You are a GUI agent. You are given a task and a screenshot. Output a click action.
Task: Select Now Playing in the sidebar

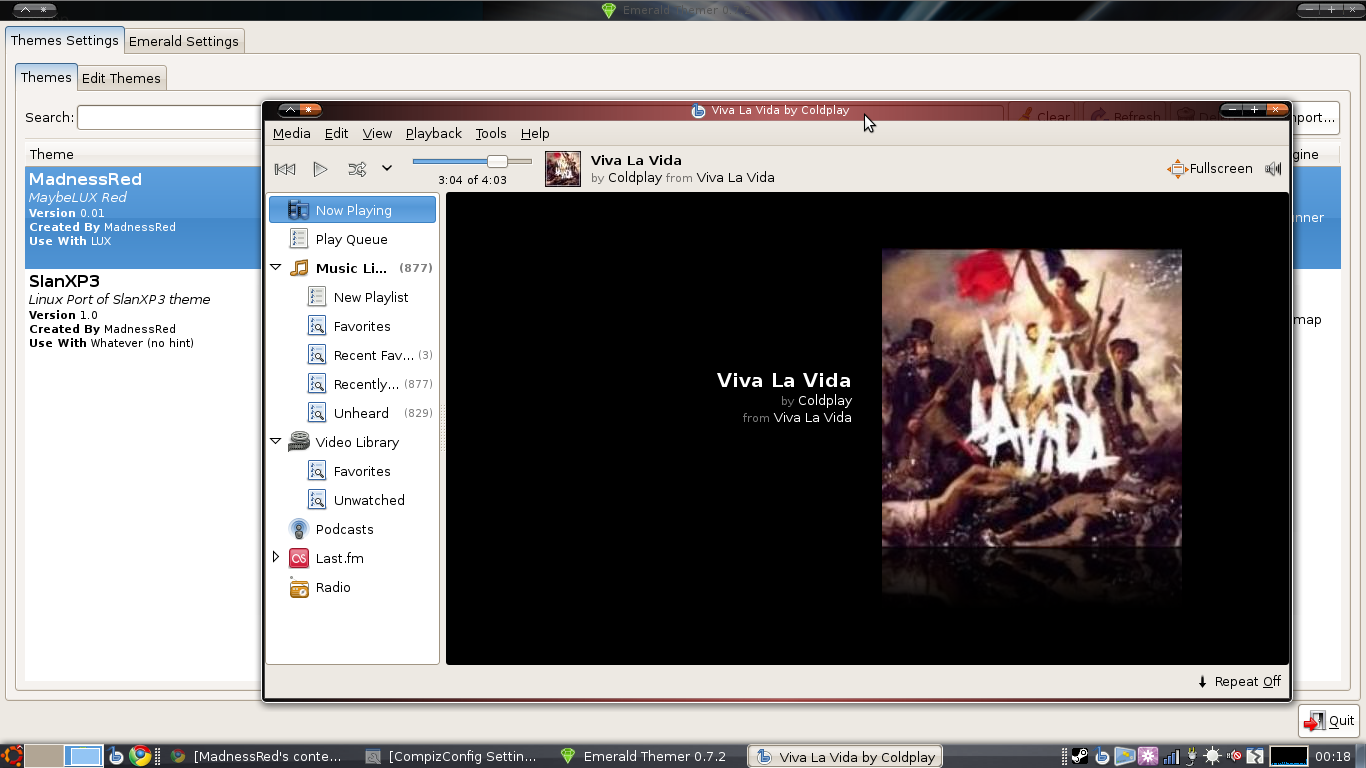pos(352,210)
